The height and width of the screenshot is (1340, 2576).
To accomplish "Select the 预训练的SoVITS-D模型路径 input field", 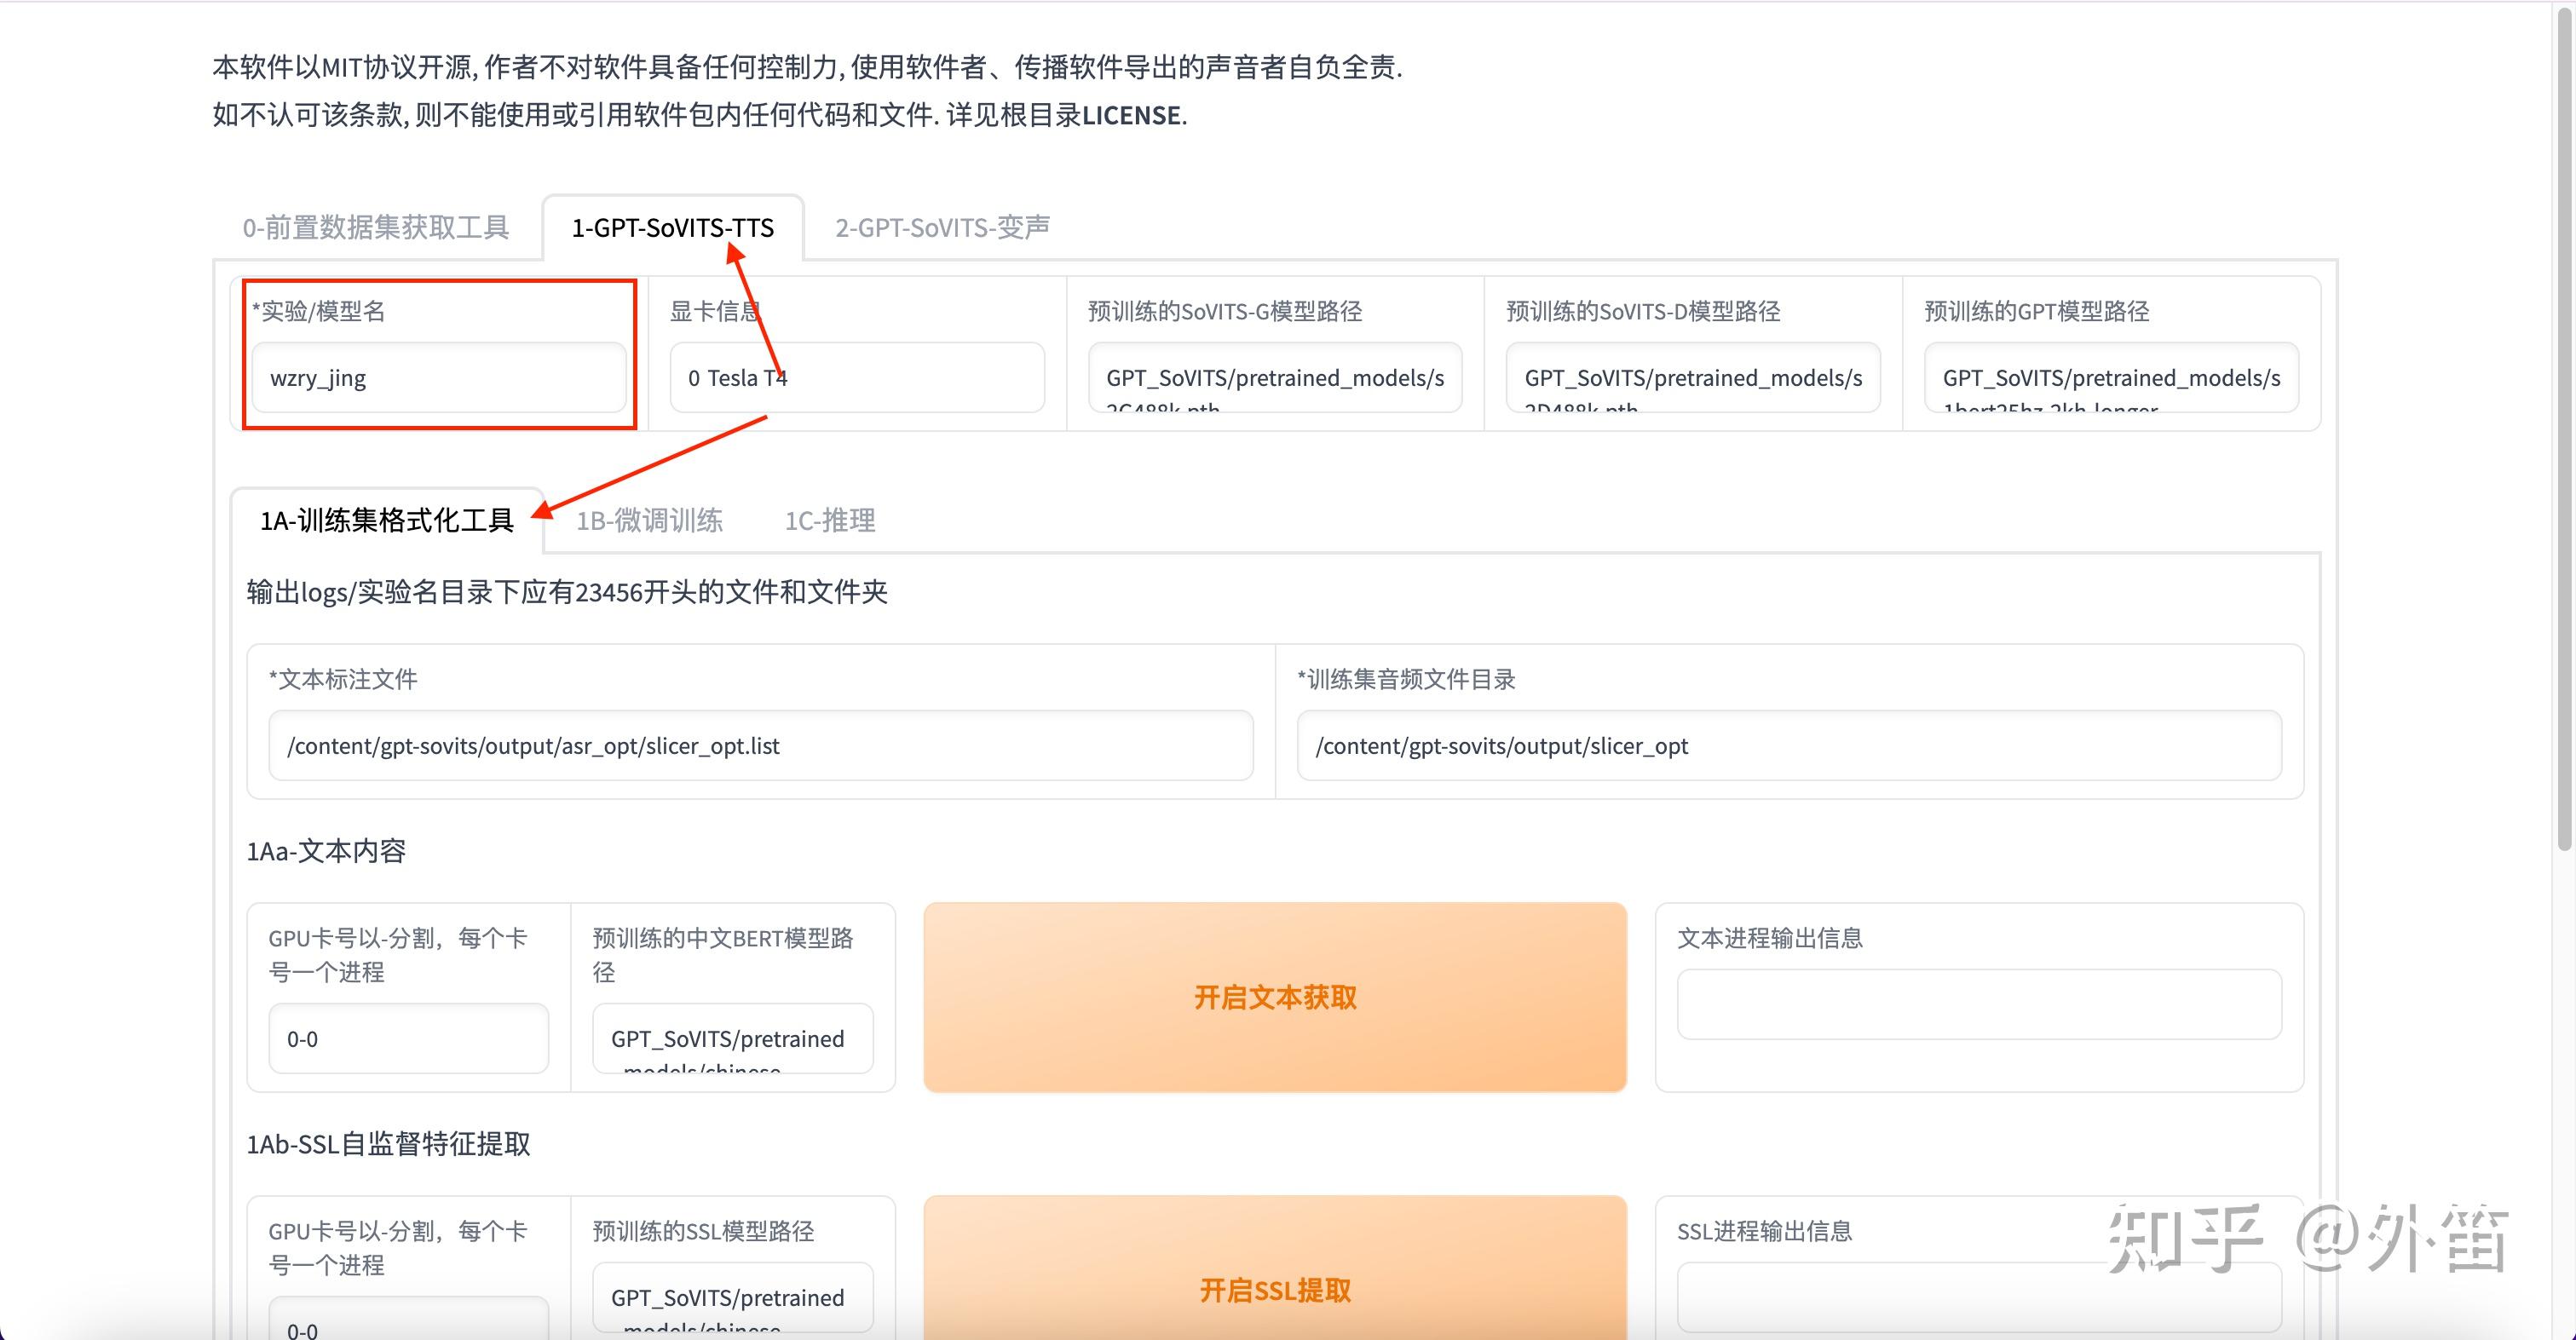I will (1692, 377).
